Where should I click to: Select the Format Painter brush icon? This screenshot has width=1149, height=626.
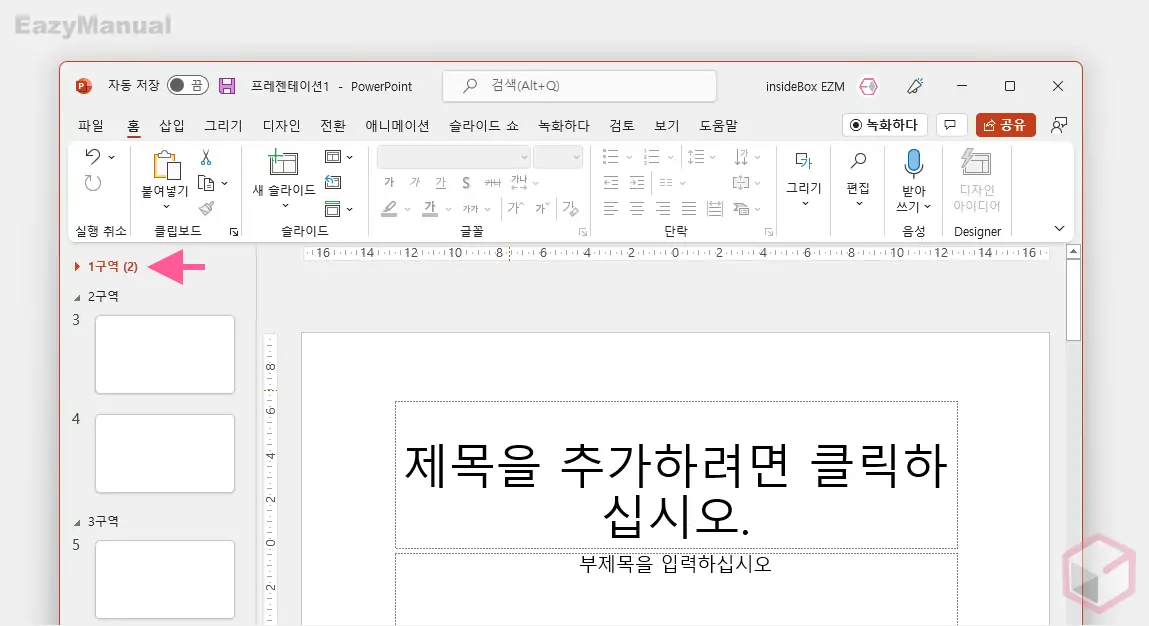coord(207,209)
